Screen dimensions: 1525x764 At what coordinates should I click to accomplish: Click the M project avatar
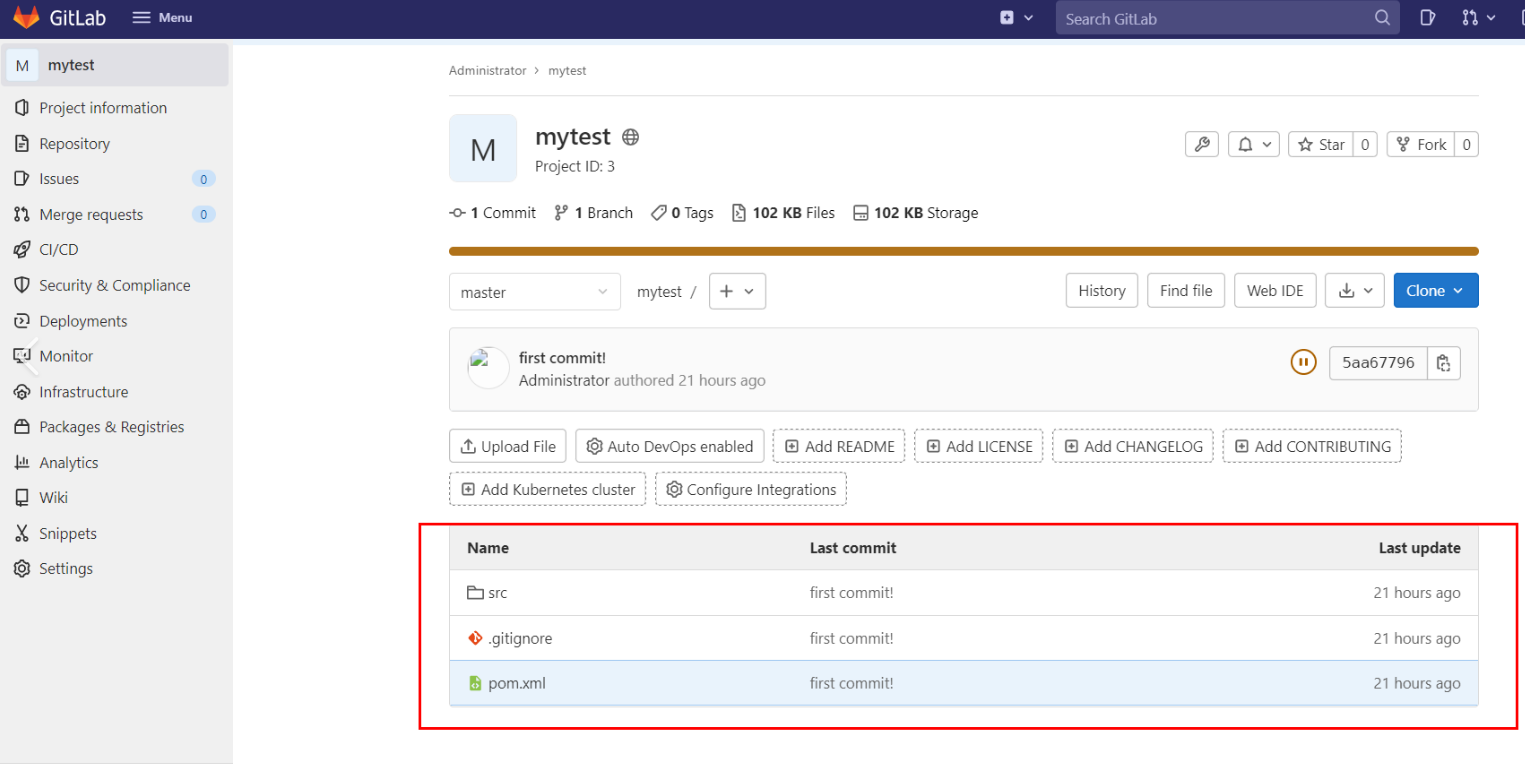point(483,148)
